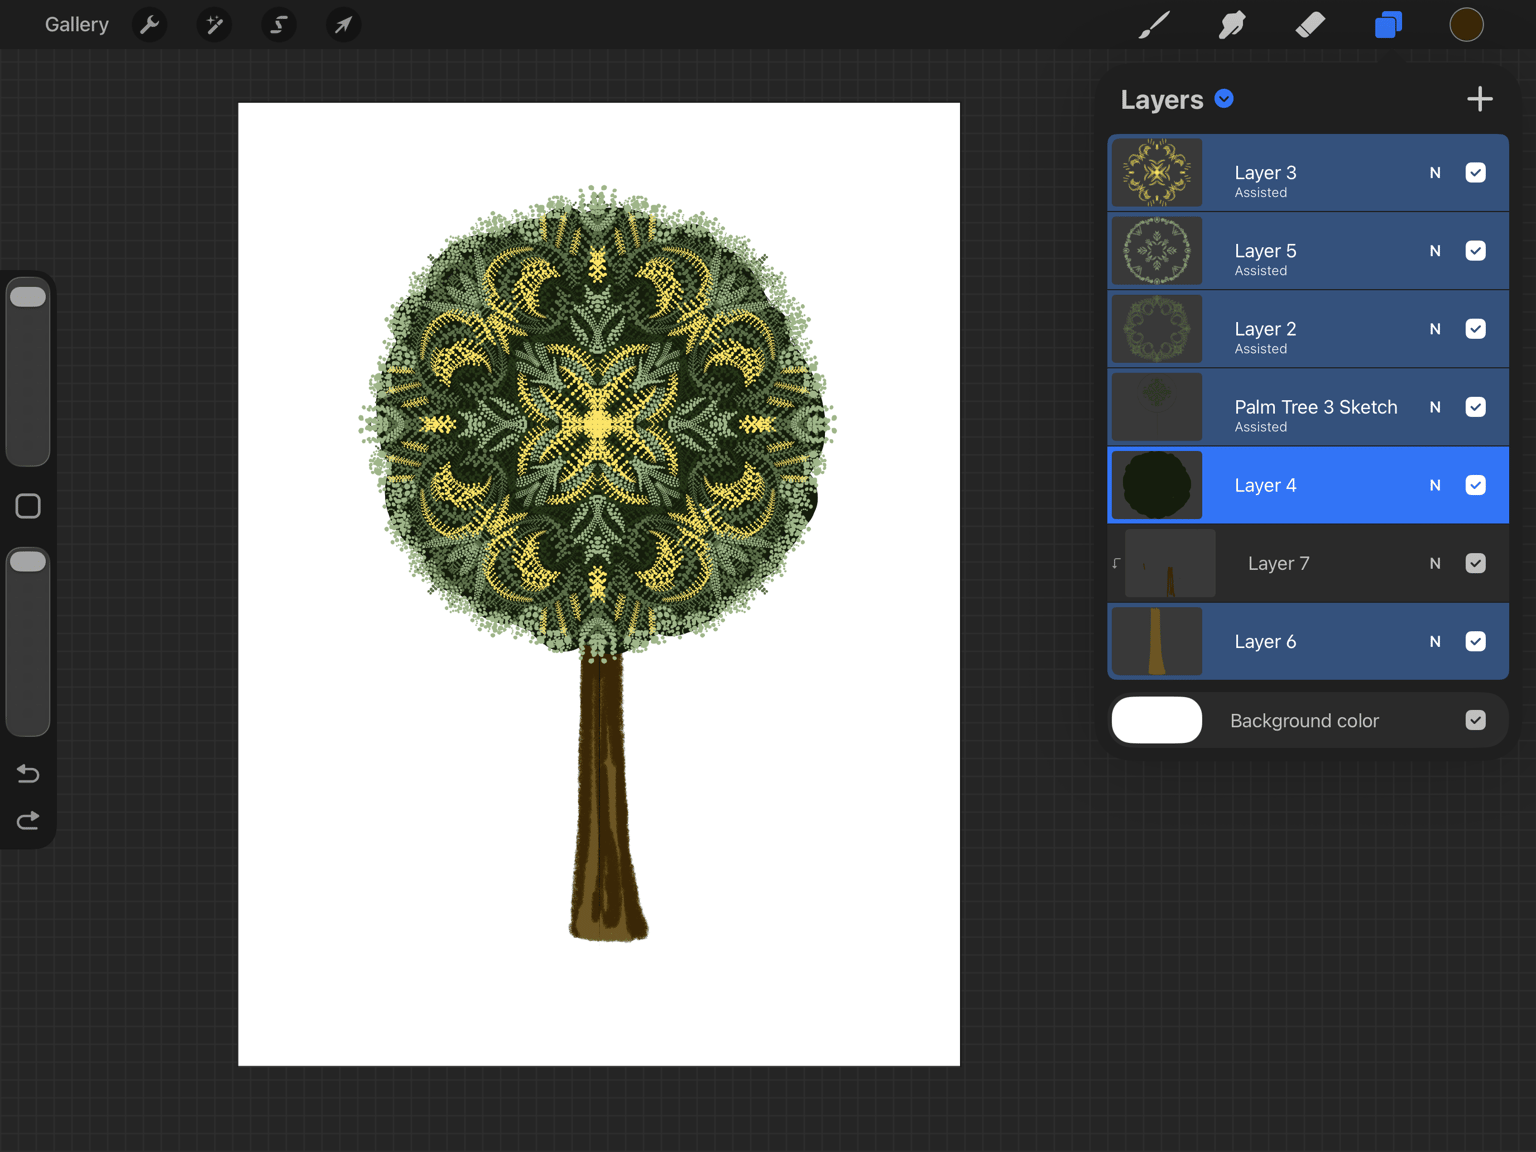Hide the Palm Tree 3 Sketch layer

1475,407
